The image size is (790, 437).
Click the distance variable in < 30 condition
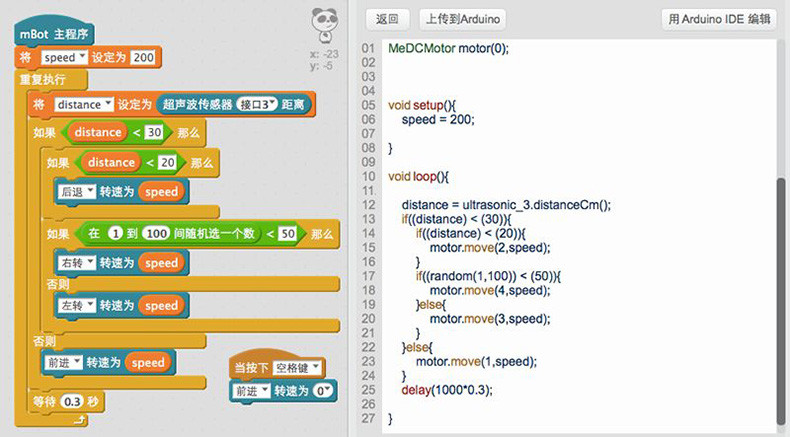(98, 133)
